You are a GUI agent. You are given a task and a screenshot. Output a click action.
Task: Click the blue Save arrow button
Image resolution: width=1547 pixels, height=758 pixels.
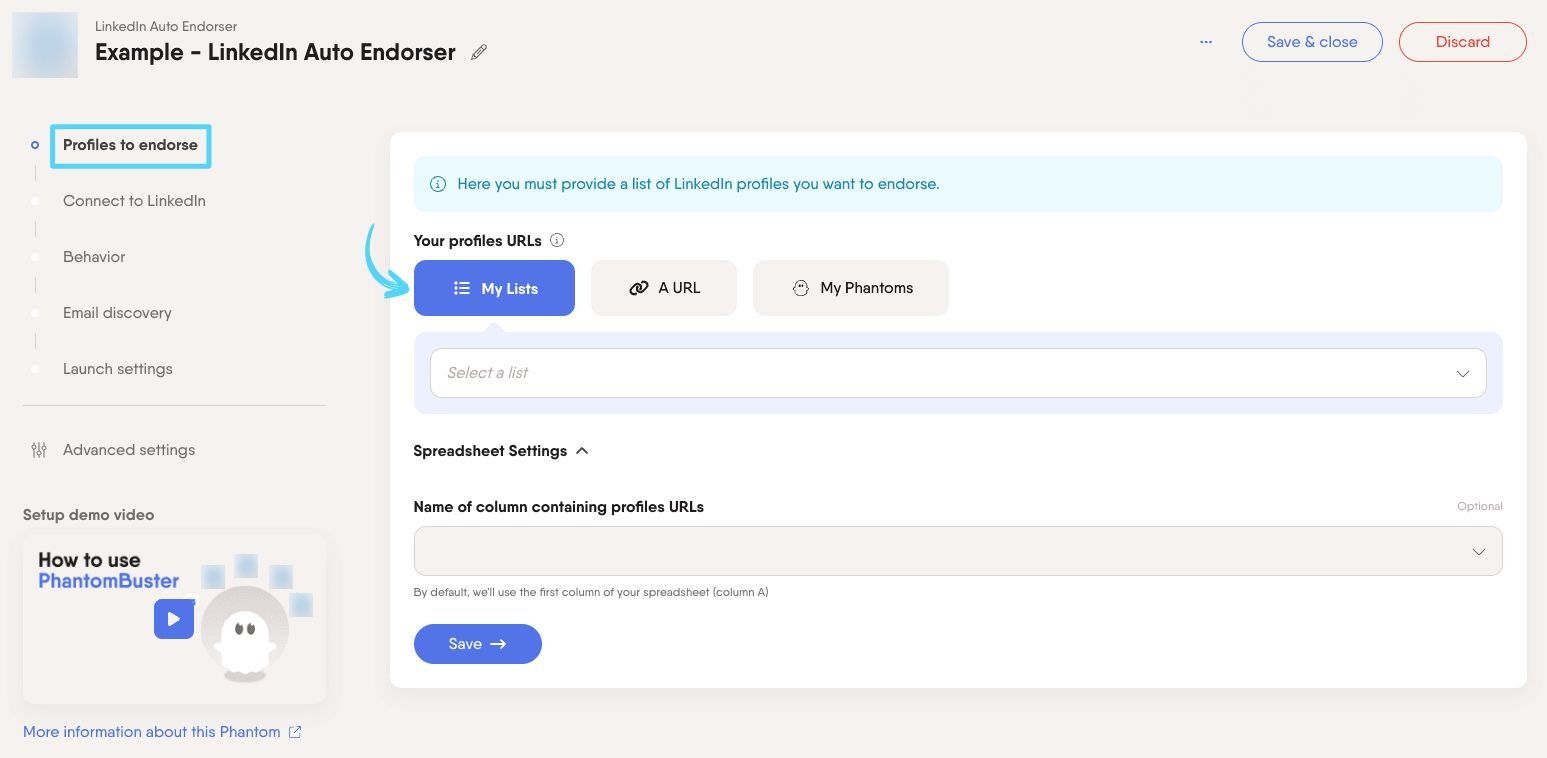tap(478, 644)
